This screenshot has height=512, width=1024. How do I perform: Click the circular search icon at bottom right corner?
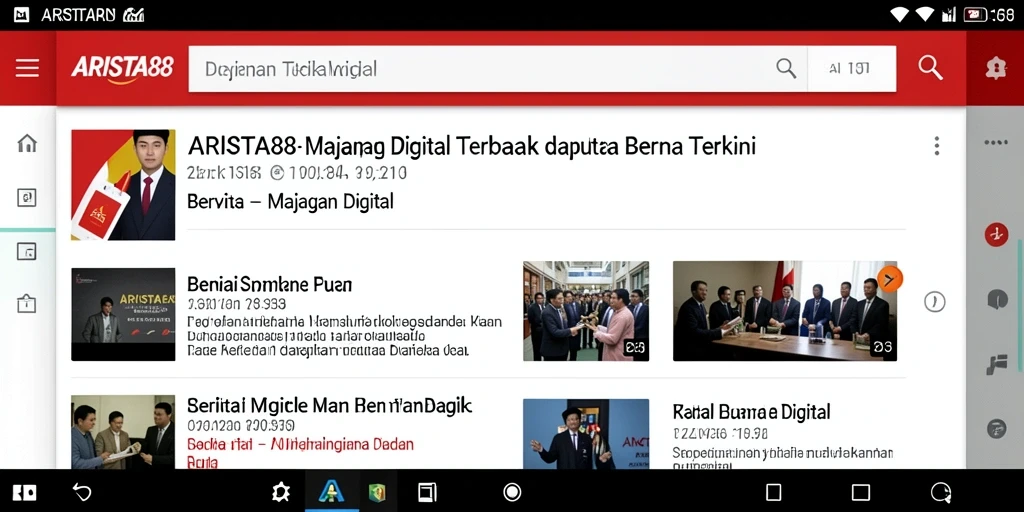coord(941,492)
